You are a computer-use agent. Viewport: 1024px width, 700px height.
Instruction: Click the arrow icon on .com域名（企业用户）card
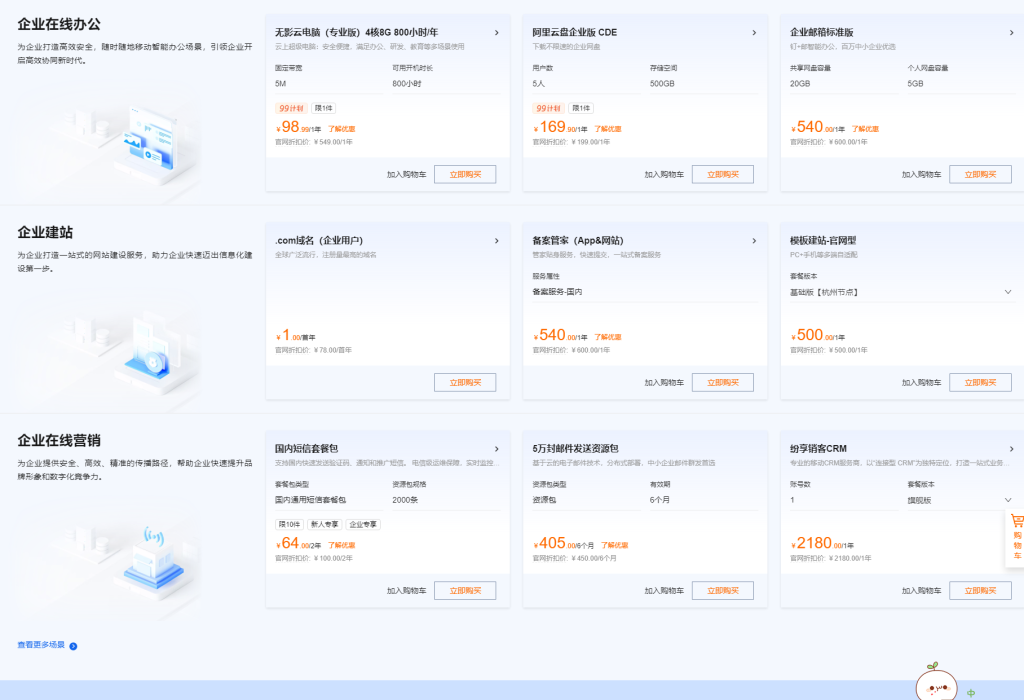pos(497,240)
